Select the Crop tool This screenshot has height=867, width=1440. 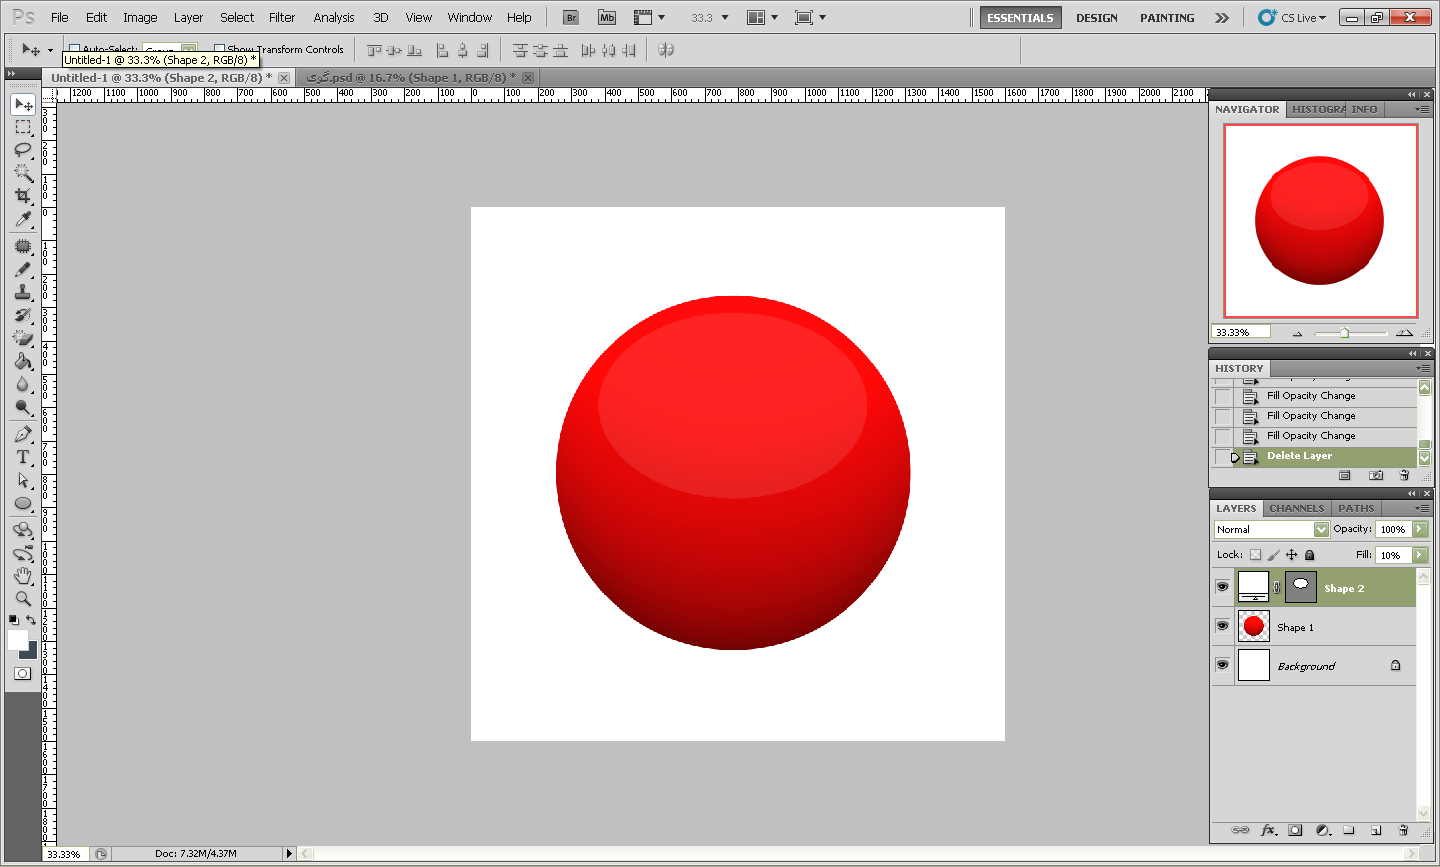coord(23,196)
